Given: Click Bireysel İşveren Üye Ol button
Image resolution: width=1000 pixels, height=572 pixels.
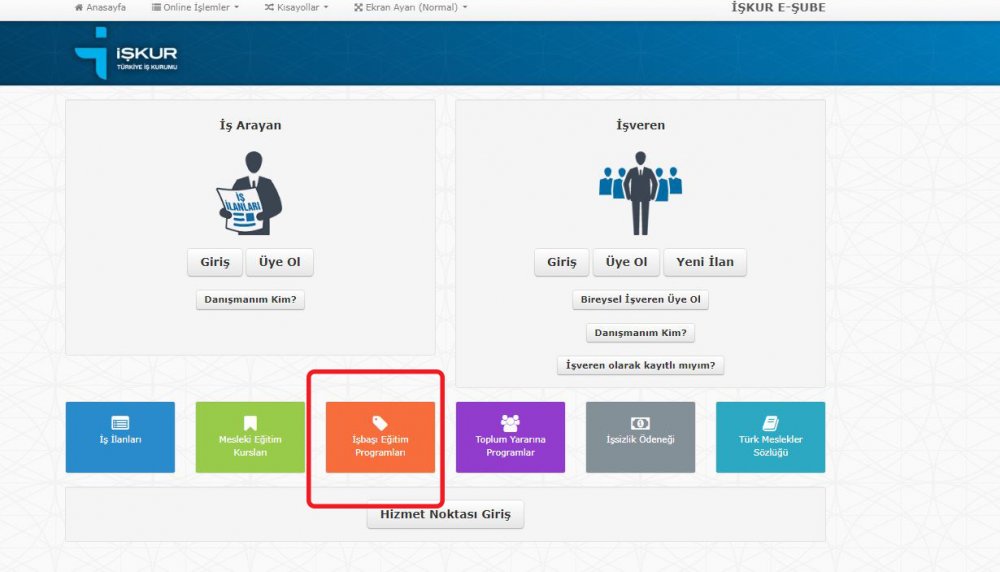Looking at the screenshot, I should (640, 300).
